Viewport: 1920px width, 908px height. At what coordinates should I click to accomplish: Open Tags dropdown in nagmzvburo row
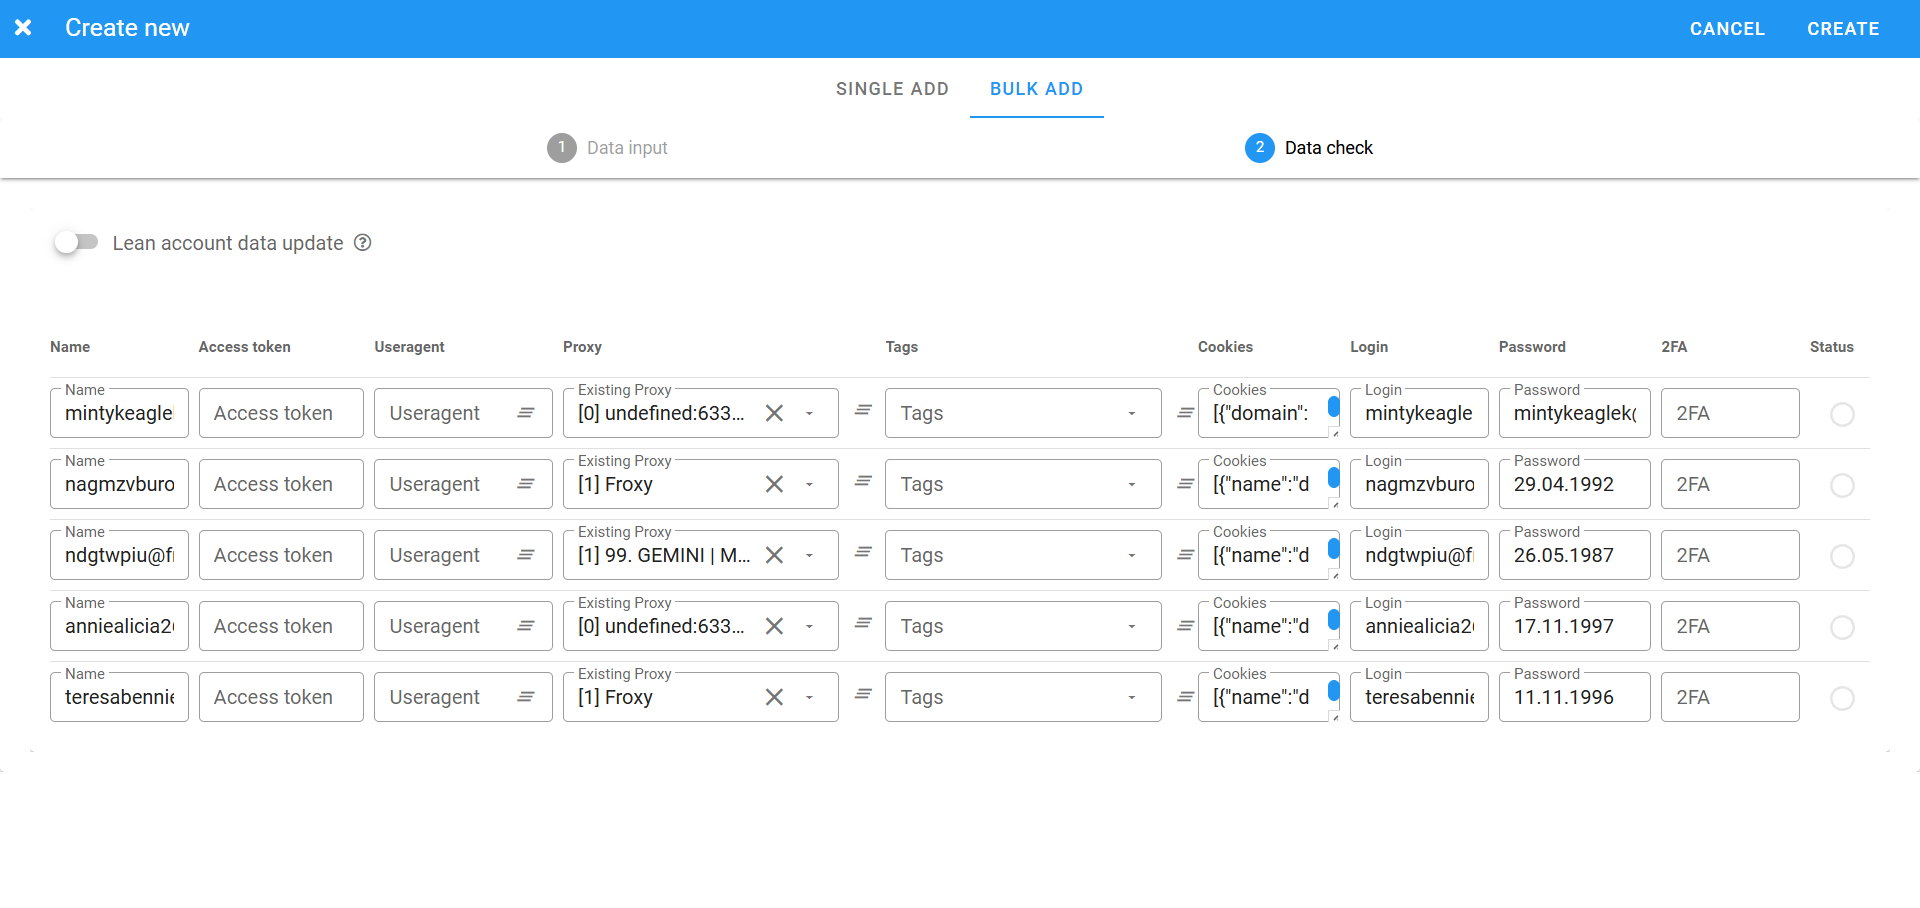coord(1023,484)
